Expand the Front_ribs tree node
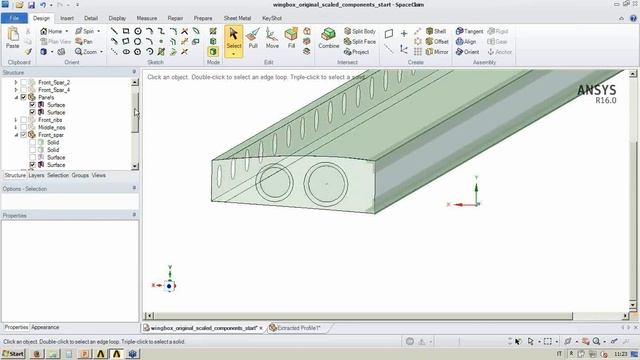 [x=16, y=120]
